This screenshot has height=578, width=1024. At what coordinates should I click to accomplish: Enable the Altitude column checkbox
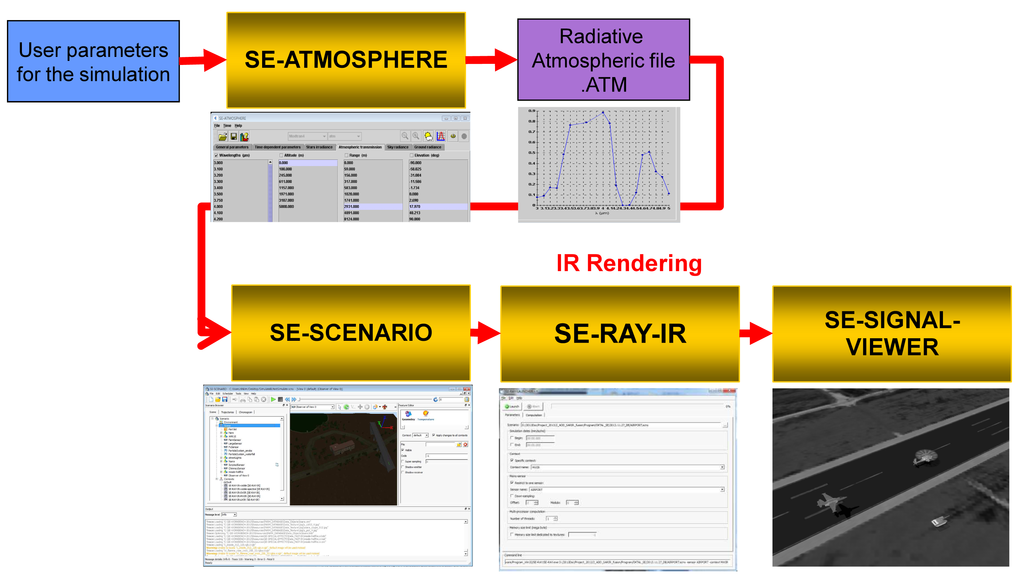(x=282, y=155)
